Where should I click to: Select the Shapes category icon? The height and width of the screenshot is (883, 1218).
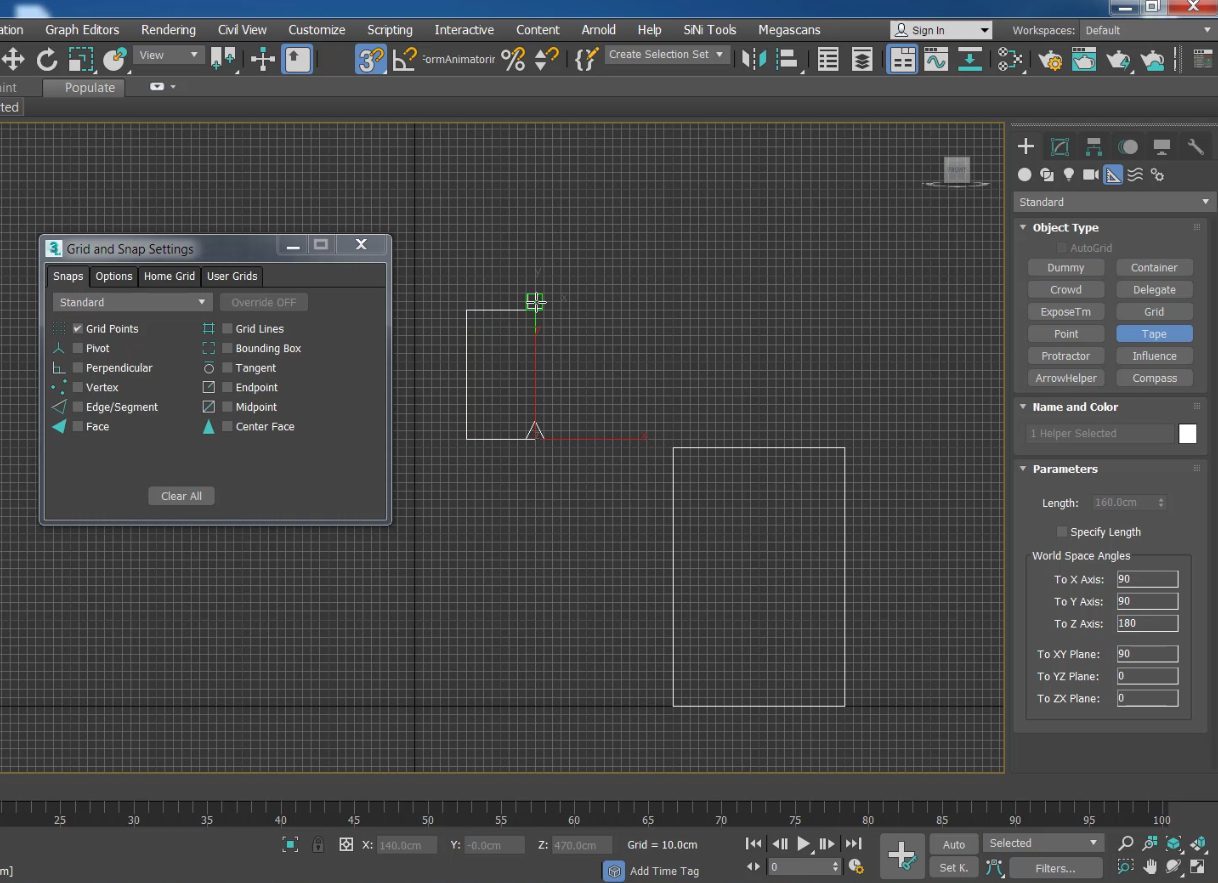click(1047, 175)
